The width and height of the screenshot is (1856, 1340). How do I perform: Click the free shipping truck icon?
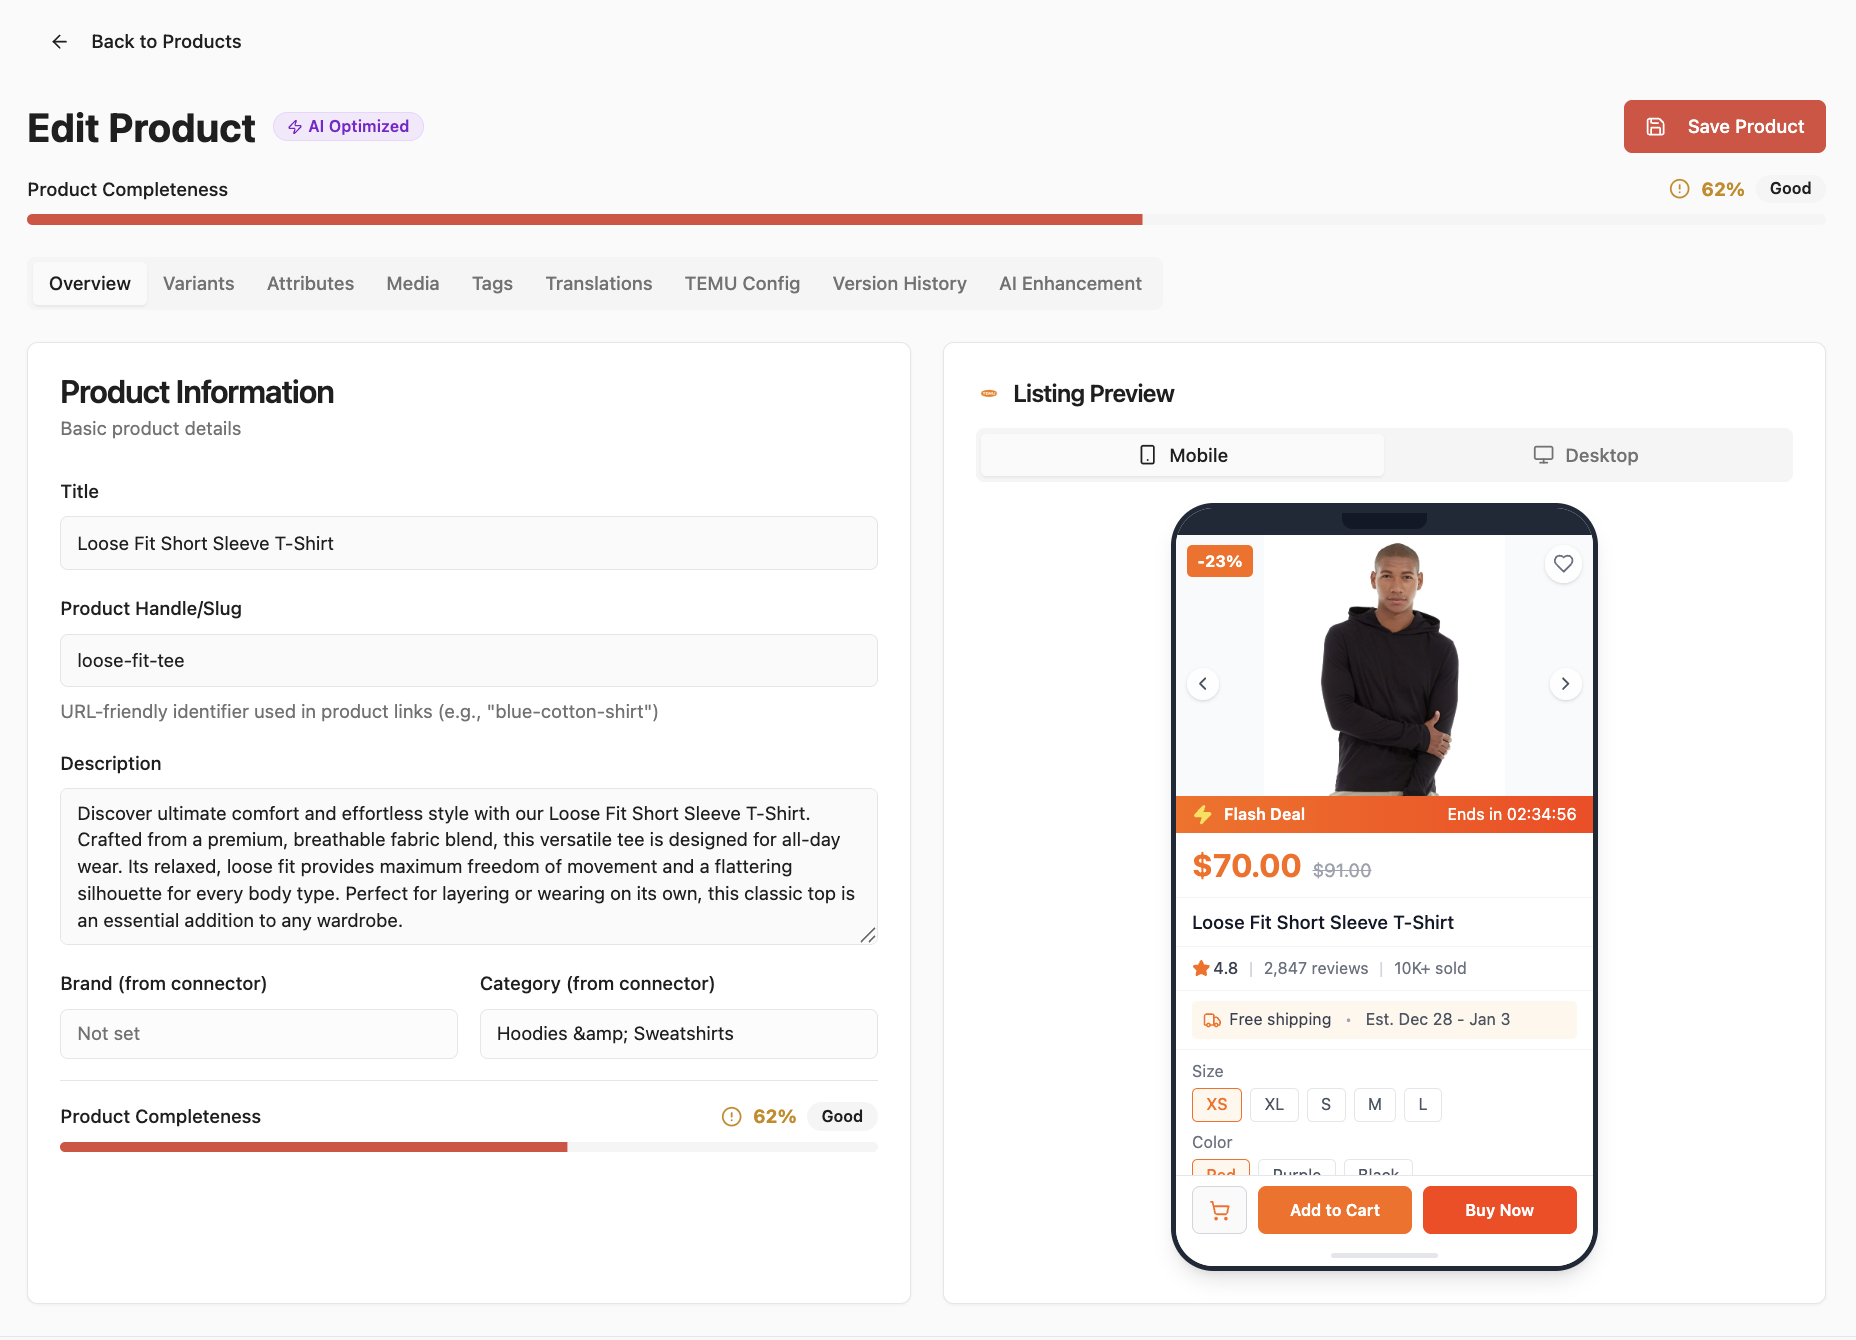tap(1211, 1019)
